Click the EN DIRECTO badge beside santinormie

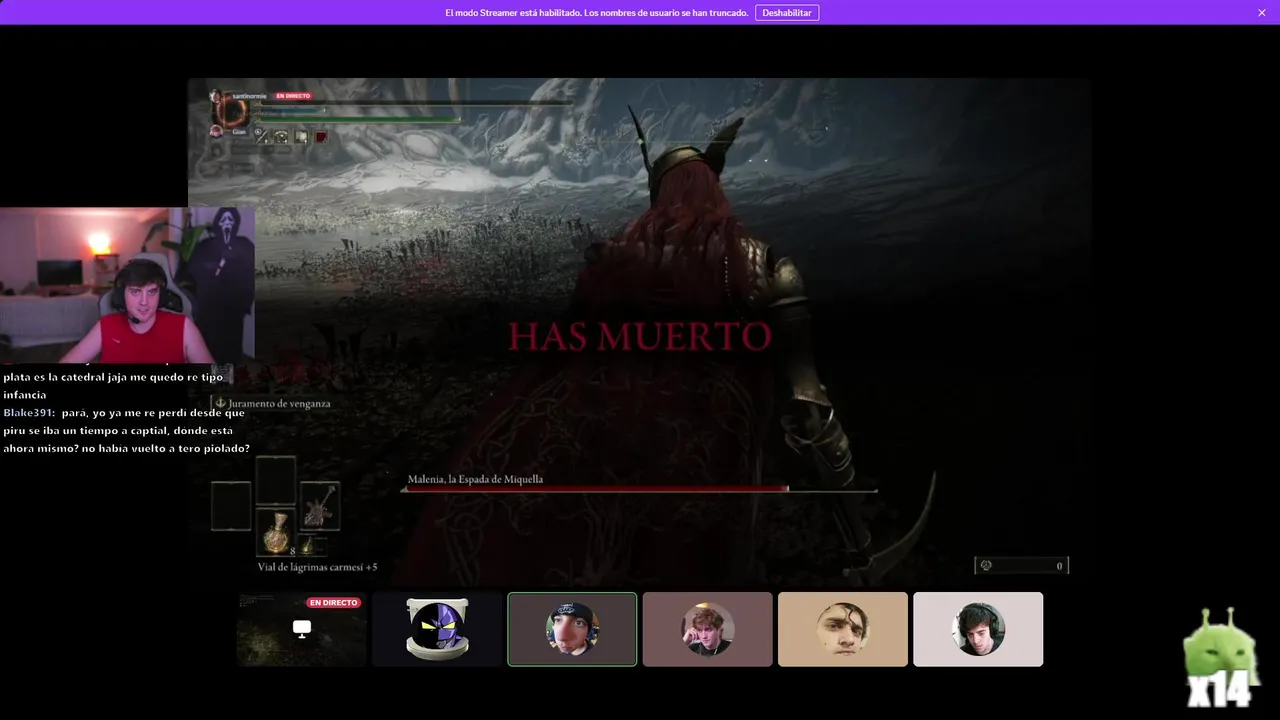[x=293, y=96]
